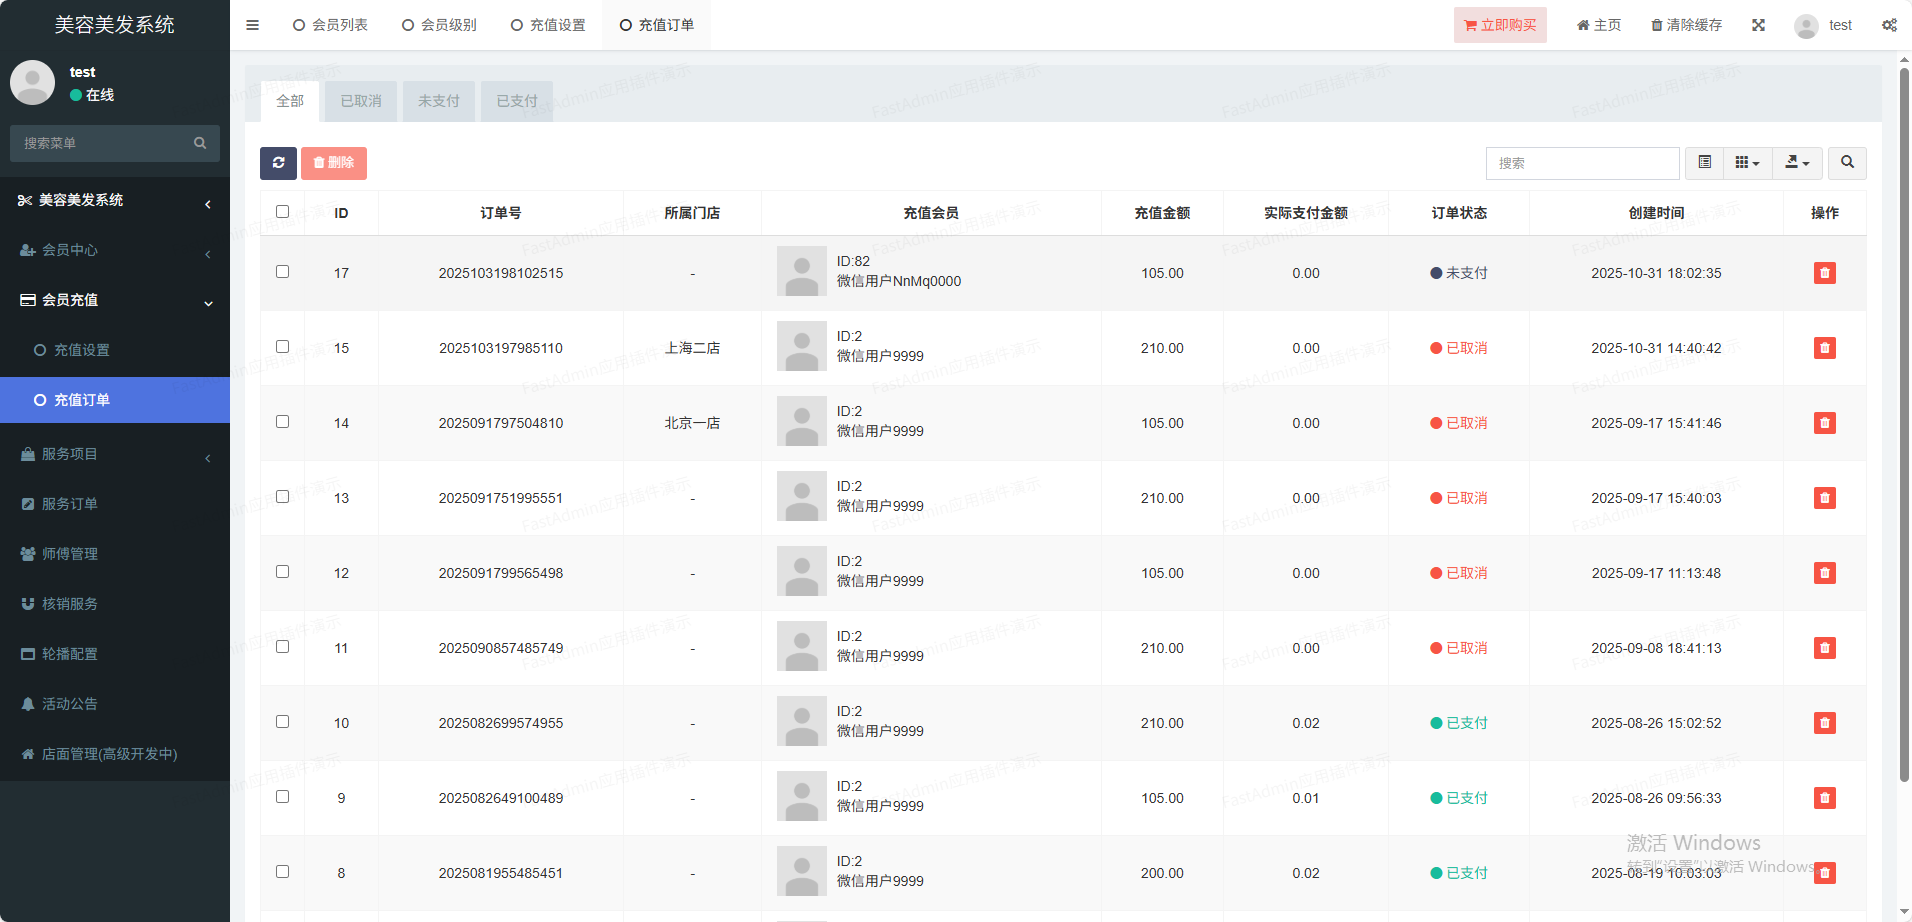Select the checkbox for order 12
Image resolution: width=1912 pixels, height=922 pixels.
tap(283, 572)
